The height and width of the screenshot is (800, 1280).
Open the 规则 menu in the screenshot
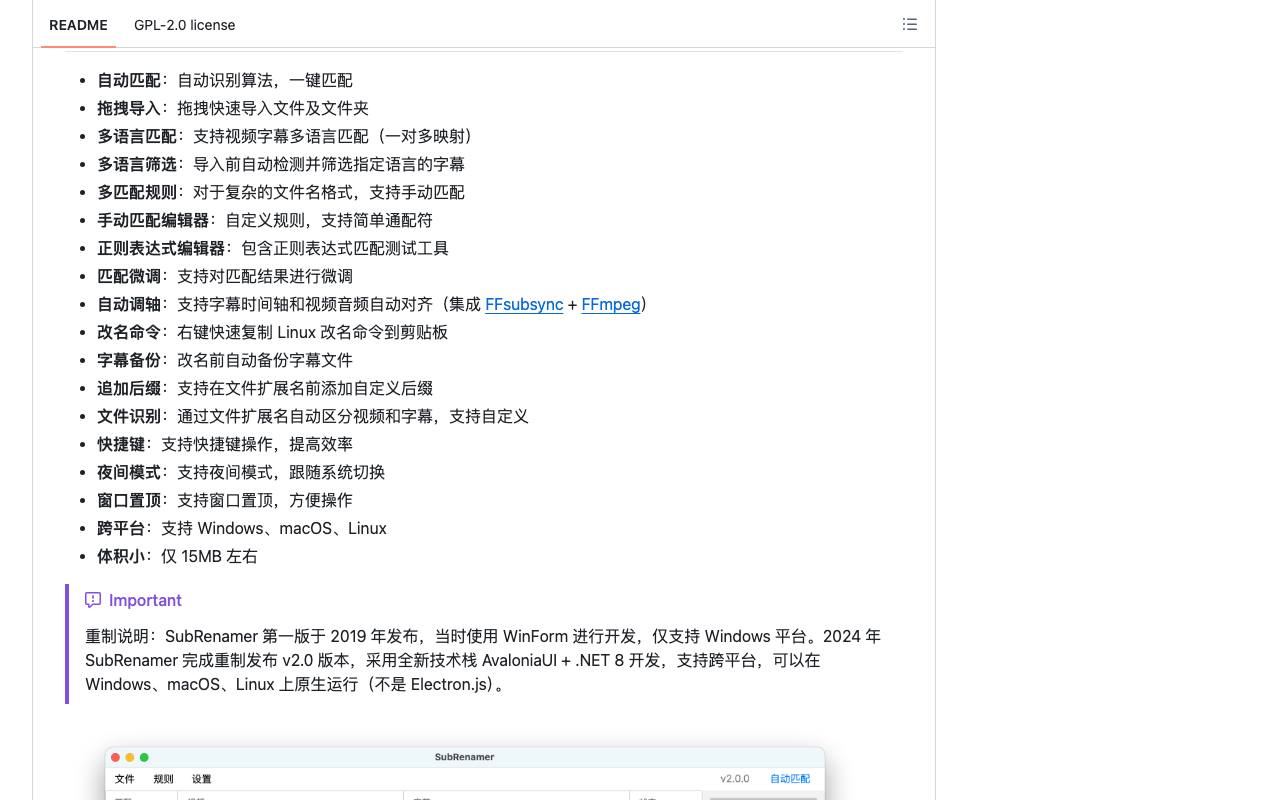pos(163,779)
